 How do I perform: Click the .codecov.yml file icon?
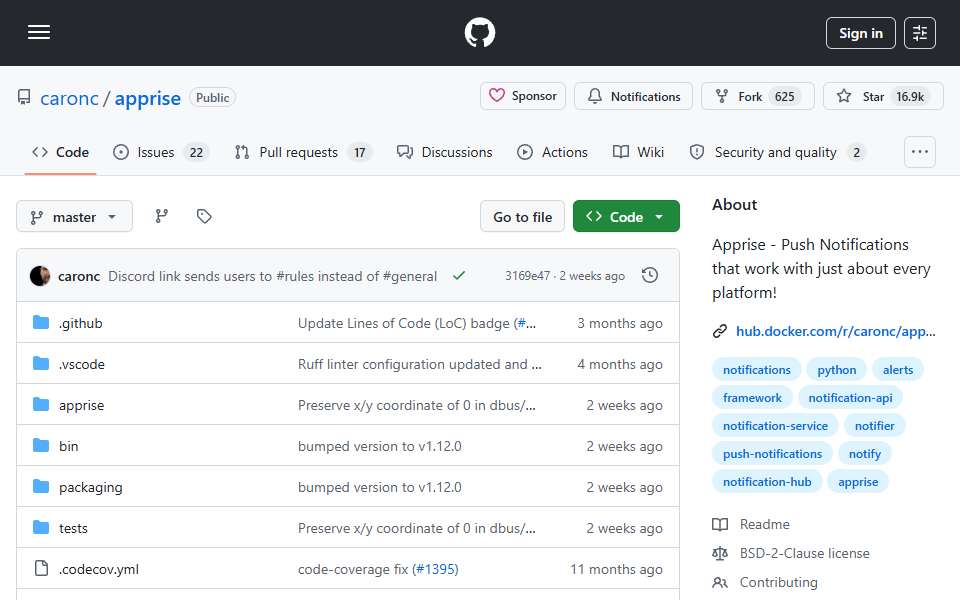(41, 569)
